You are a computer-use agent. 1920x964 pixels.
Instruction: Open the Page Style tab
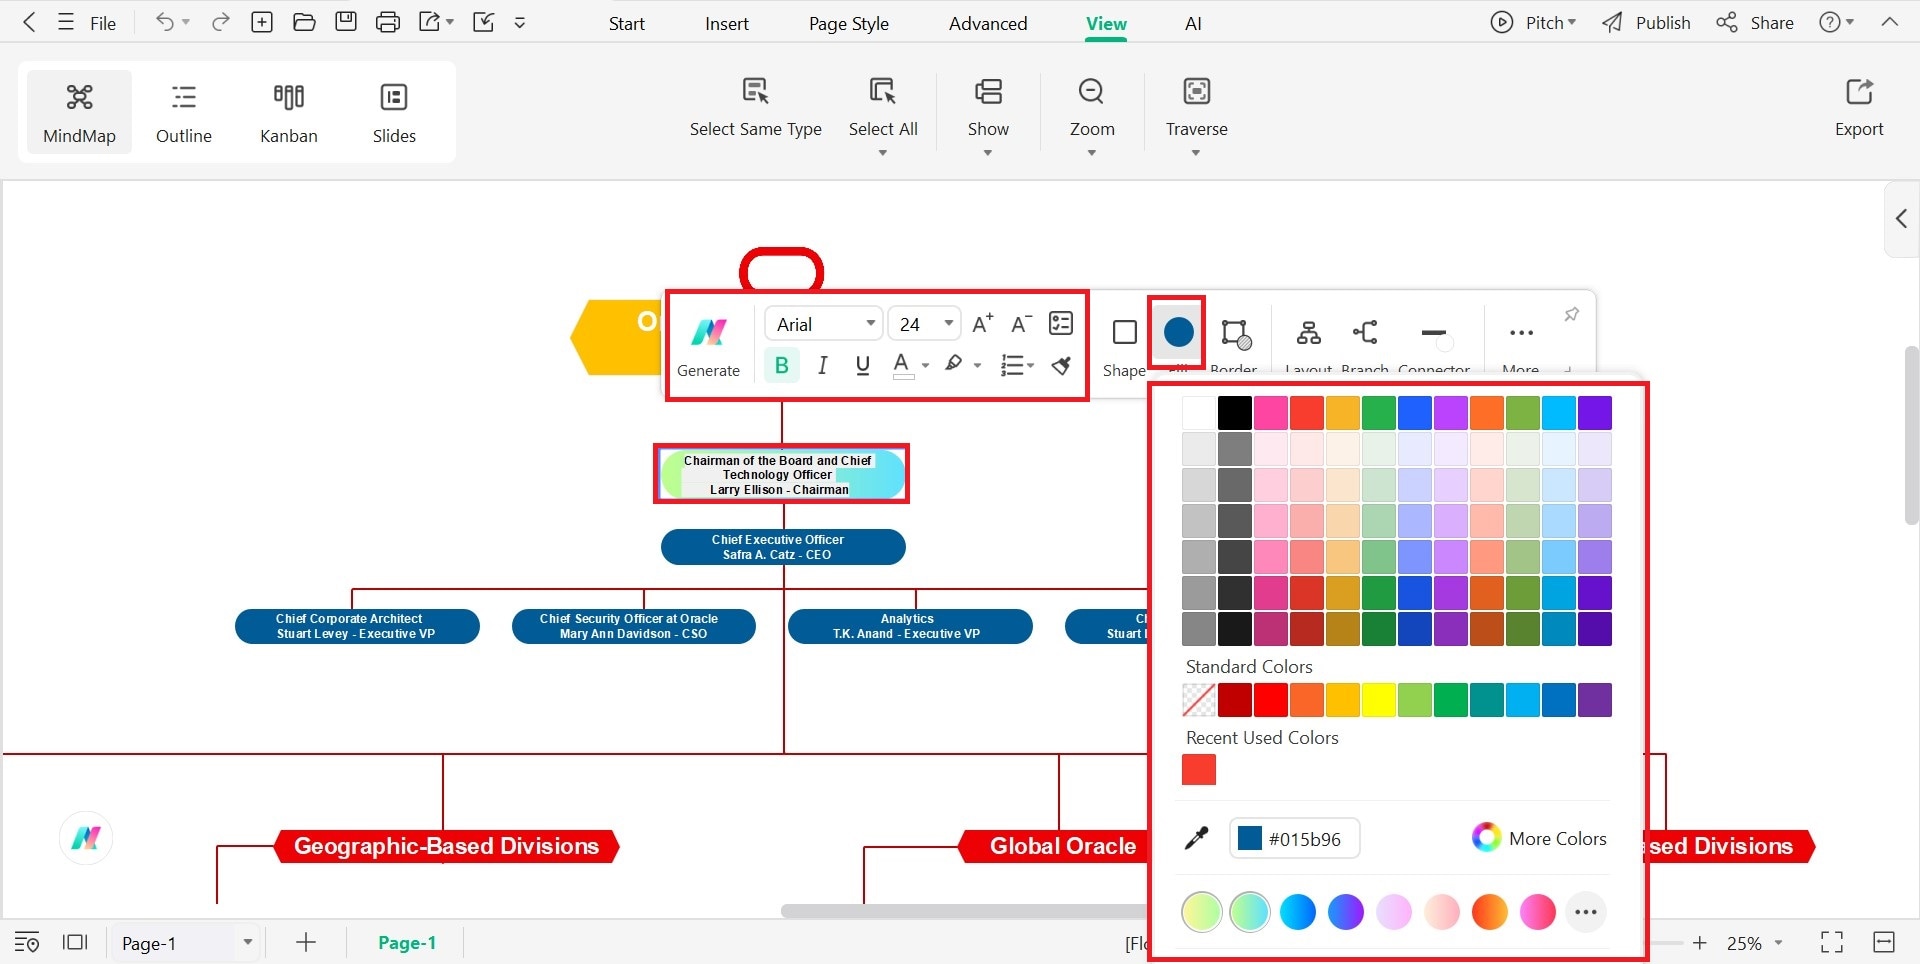coord(849,23)
